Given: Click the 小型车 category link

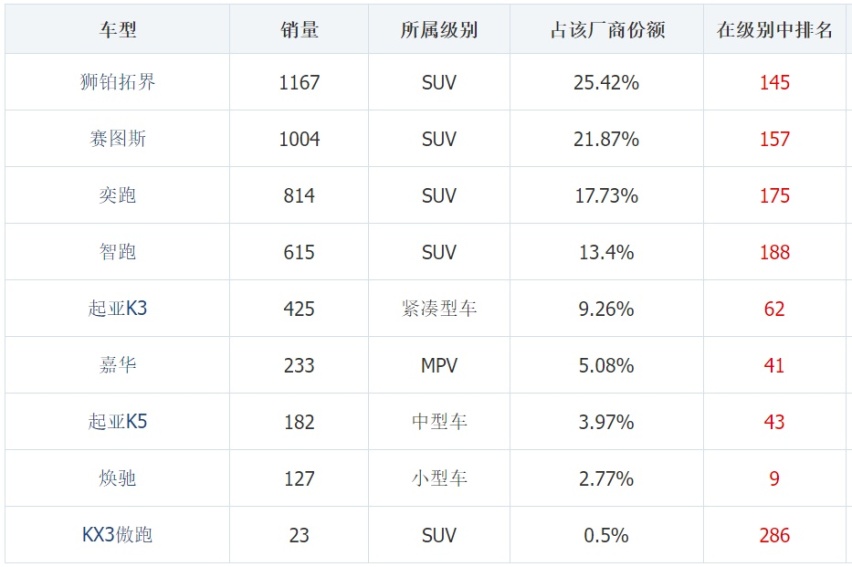Looking at the screenshot, I should pos(439,478).
